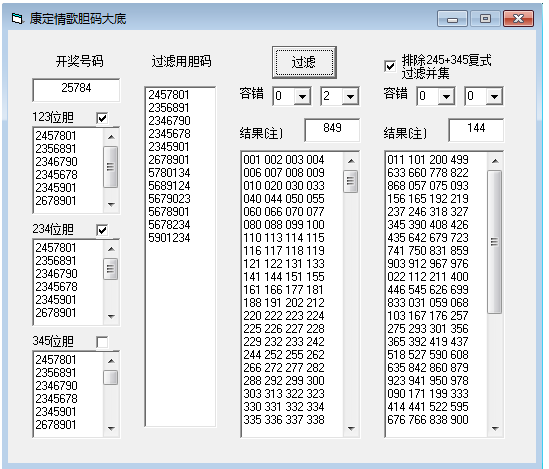
Task: Click up arrow of 345位胆 list scrollbar
Action: [111, 361]
